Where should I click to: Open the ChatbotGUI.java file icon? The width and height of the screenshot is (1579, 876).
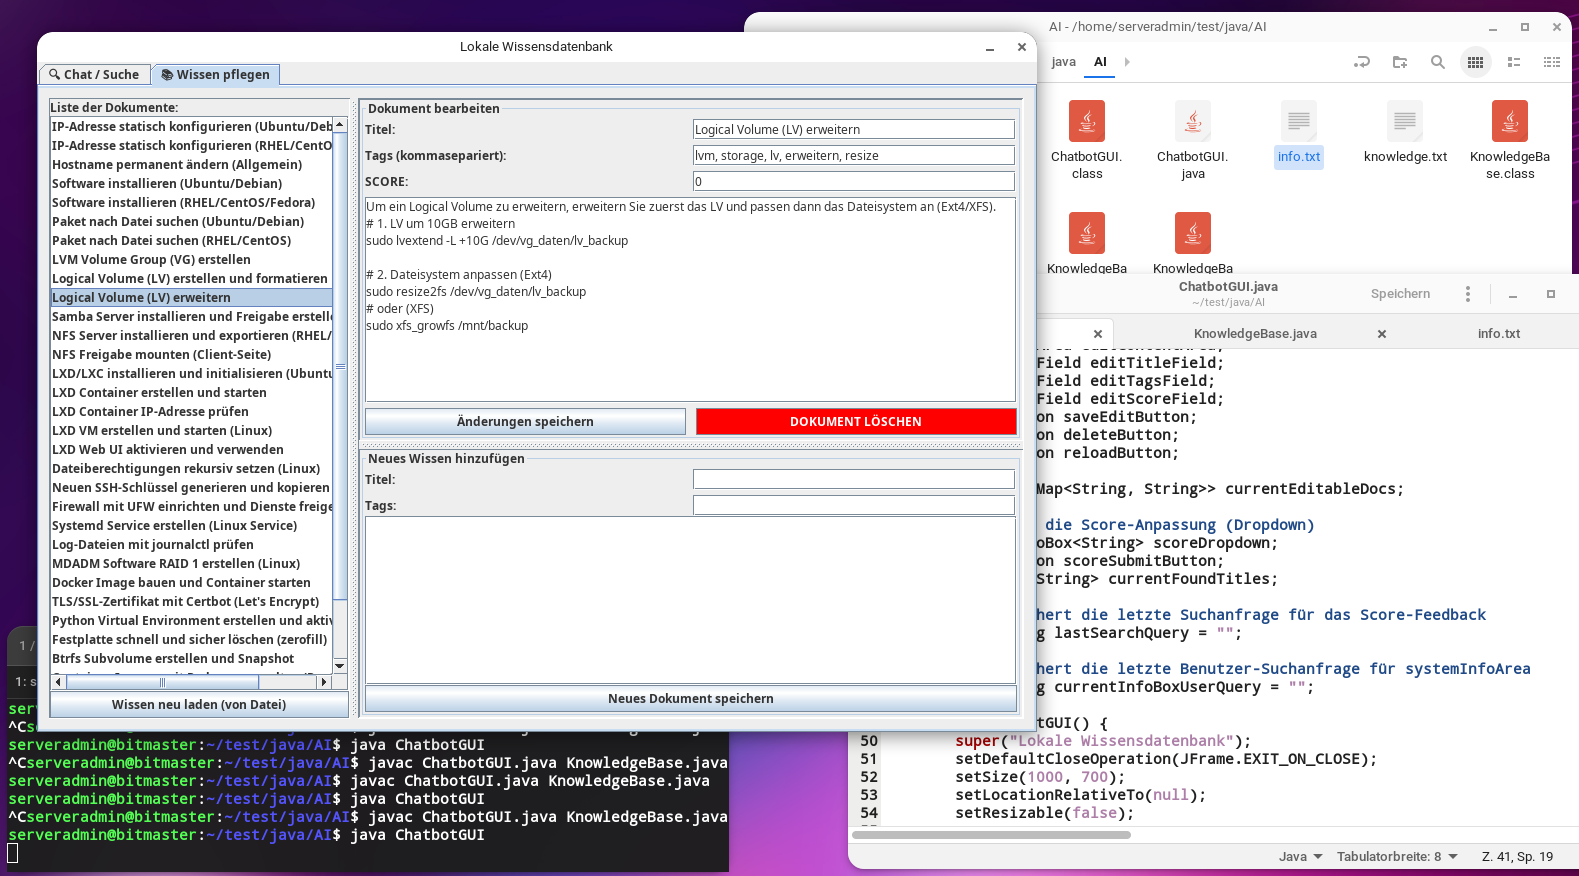point(1193,123)
